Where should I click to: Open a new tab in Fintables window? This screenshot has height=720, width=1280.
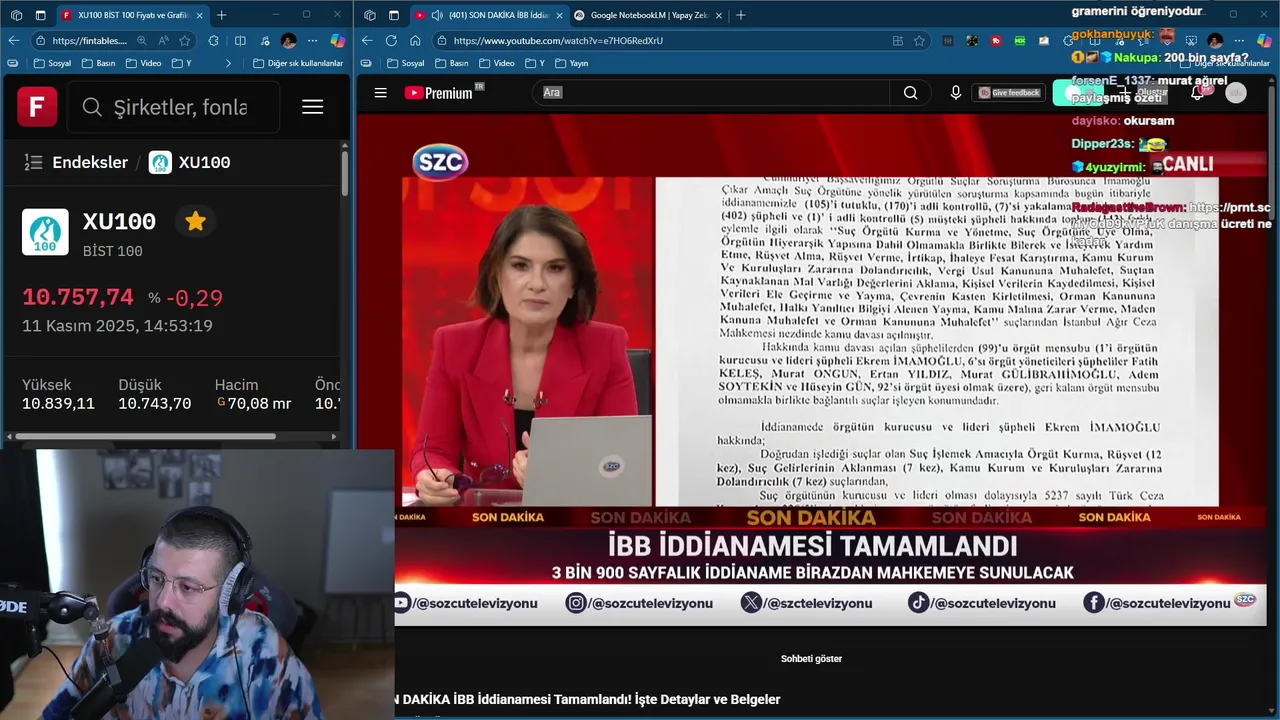tap(221, 15)
